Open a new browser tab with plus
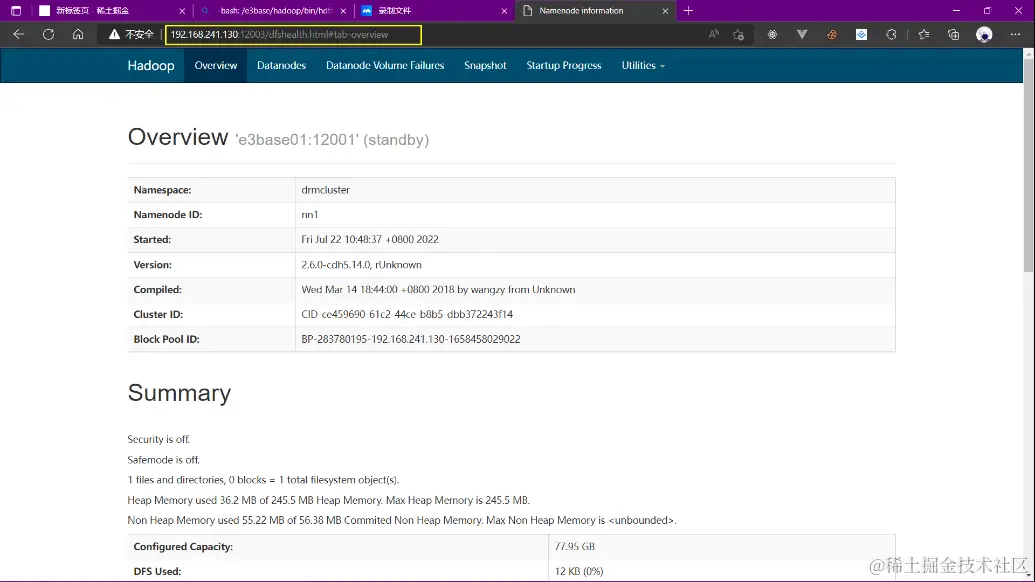This screenshot has width=1035, height=582. 688,11
